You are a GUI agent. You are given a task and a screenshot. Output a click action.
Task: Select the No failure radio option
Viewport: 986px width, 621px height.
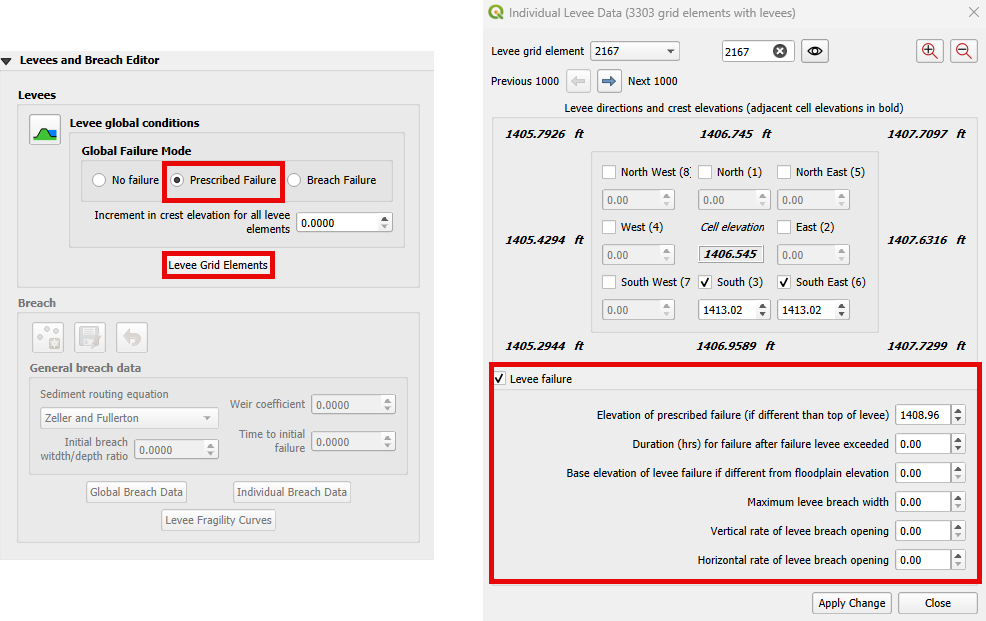99,181
